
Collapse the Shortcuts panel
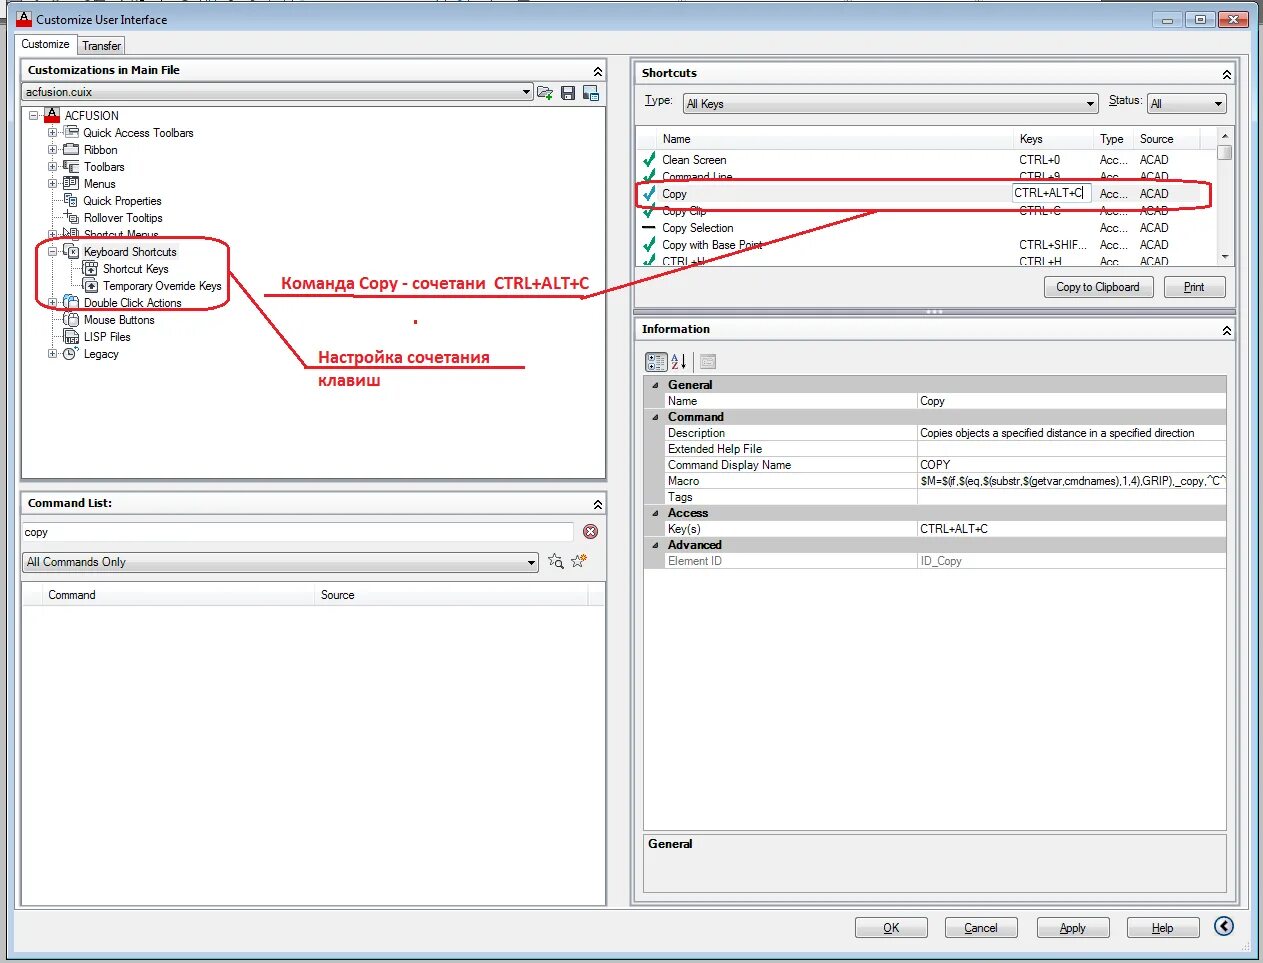click(x=1227, y=74)
